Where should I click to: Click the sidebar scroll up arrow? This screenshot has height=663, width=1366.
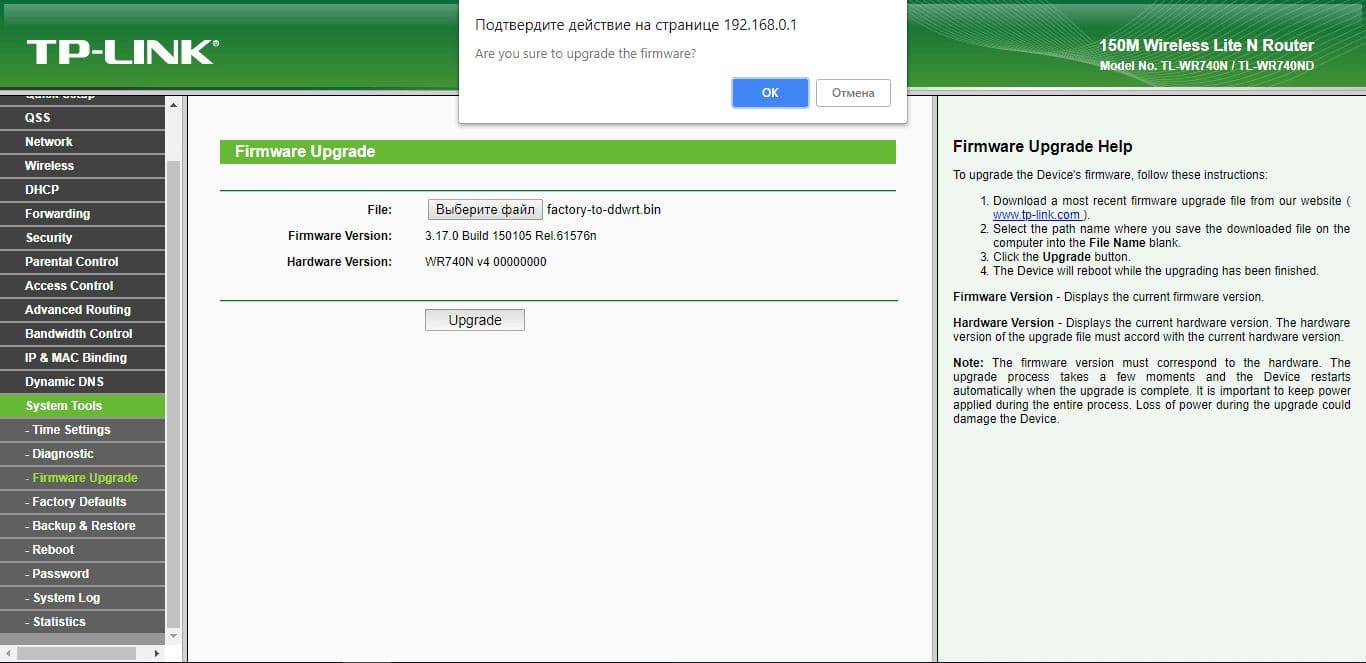point(173,104)
